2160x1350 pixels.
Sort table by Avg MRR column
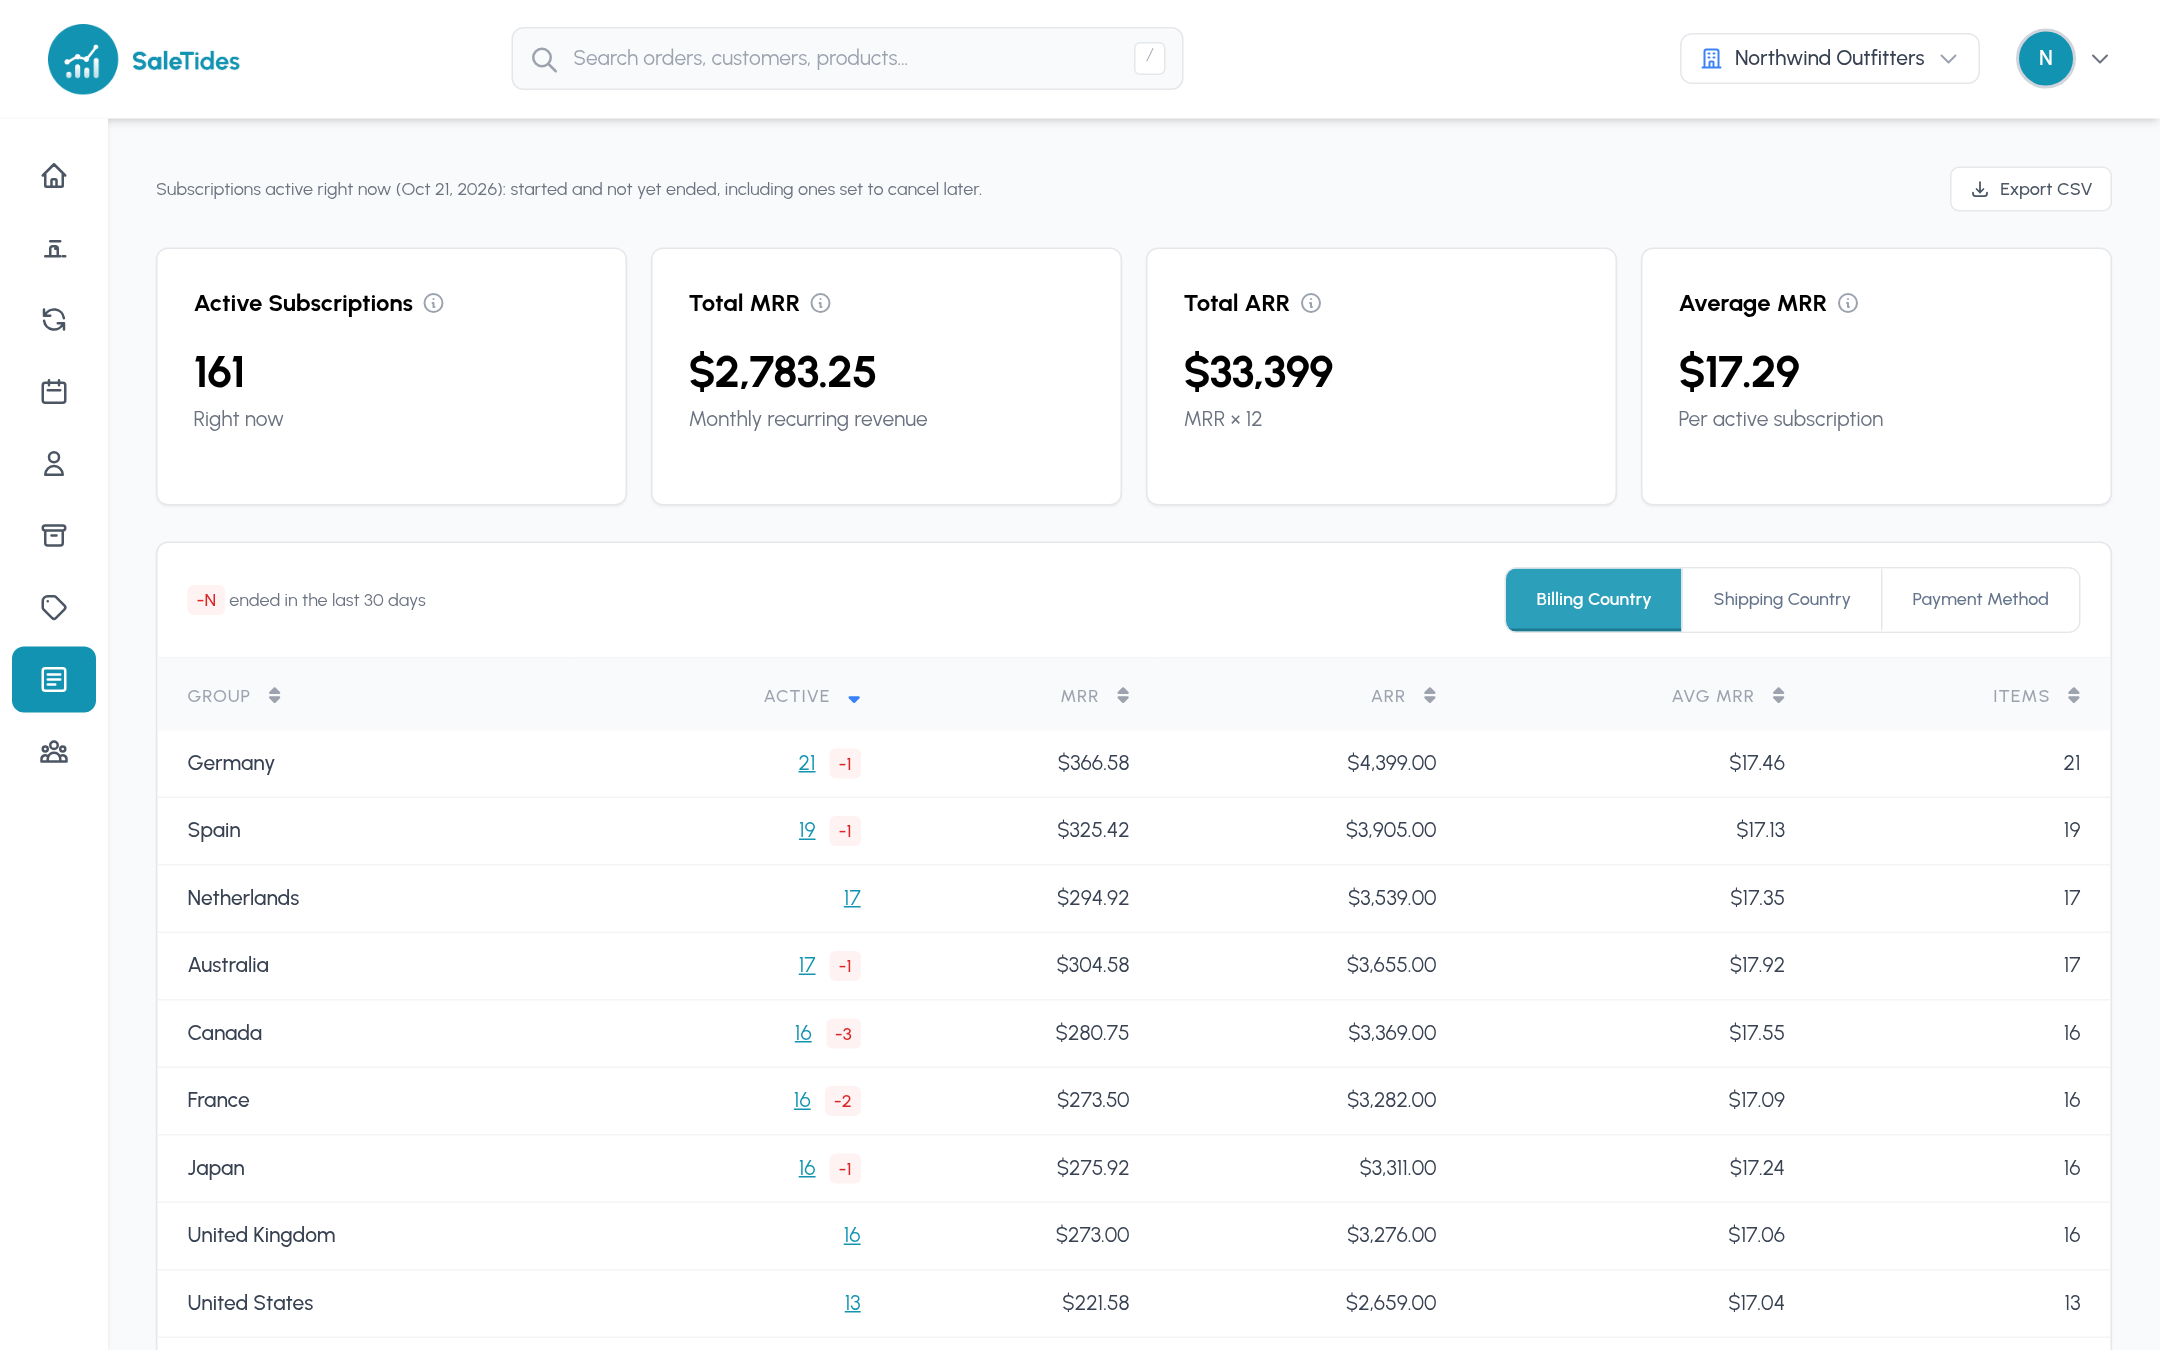coord(1728,696)
